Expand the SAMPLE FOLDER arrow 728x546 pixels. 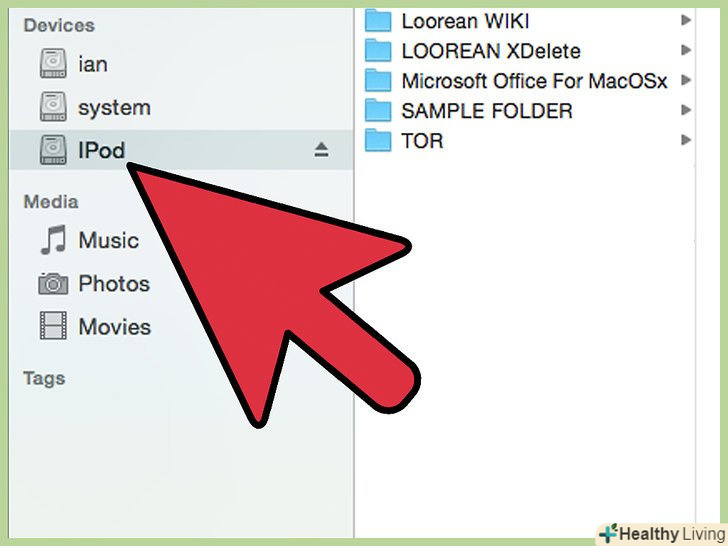pyautogui.click(x=686, y=110)
